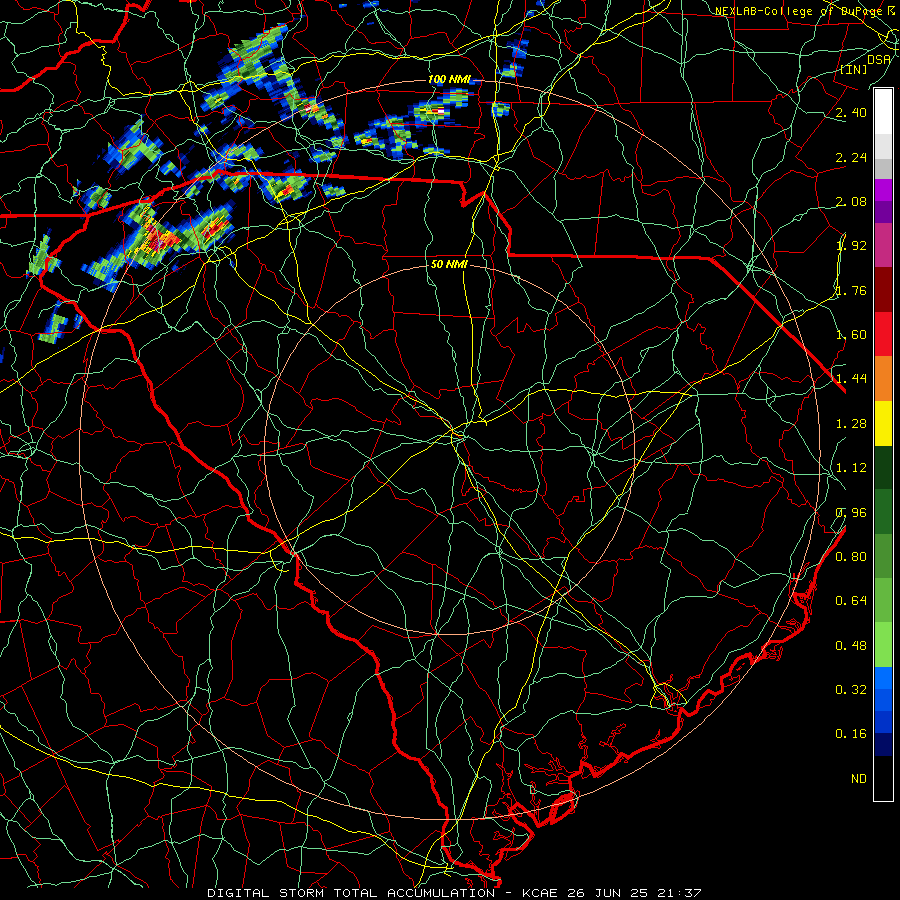Click the dark green 1.12 inch legend swatch
The image size is (900, 900).
pos(883,467)
